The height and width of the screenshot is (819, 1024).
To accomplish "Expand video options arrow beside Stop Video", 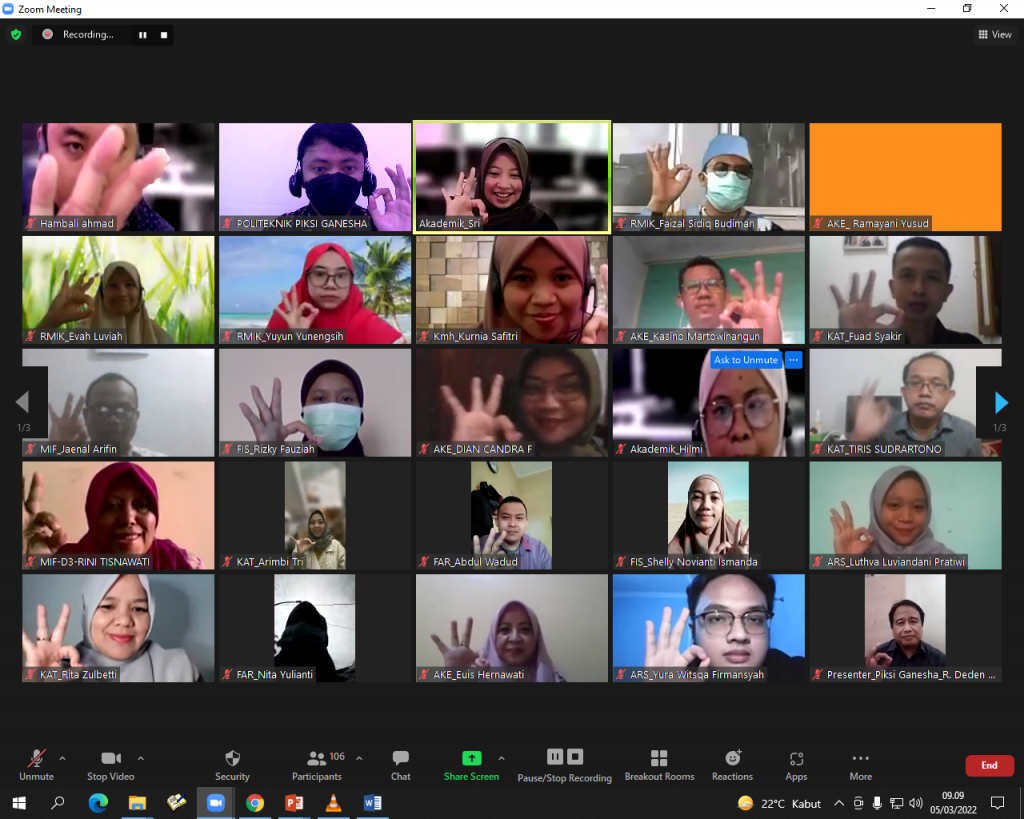I will coord(140,758).
